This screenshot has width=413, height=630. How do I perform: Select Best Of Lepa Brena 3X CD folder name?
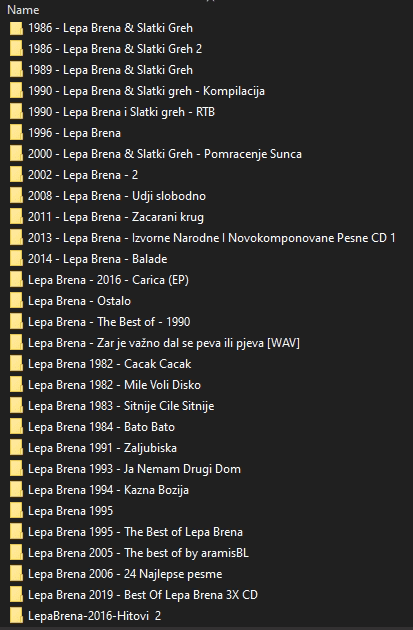[143, 595]
